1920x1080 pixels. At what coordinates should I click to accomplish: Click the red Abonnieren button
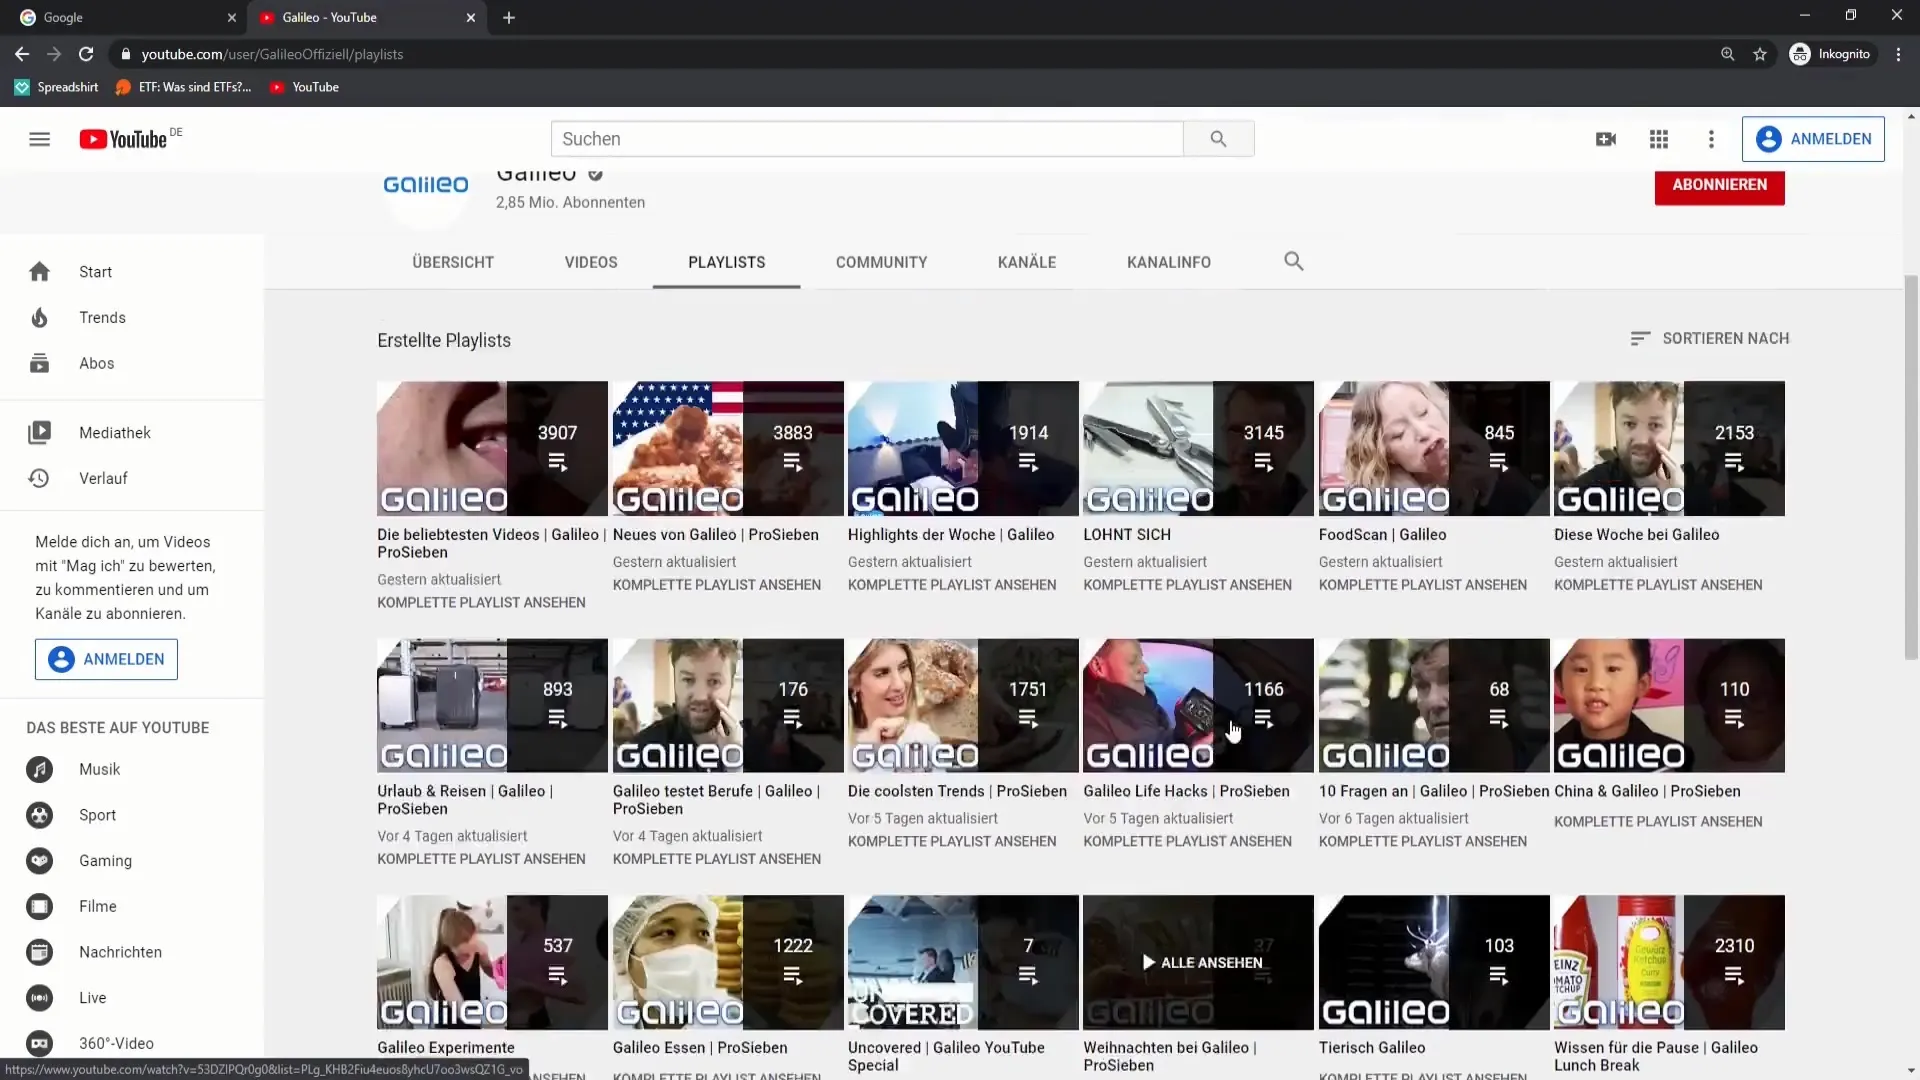[x=1719, y=185]
